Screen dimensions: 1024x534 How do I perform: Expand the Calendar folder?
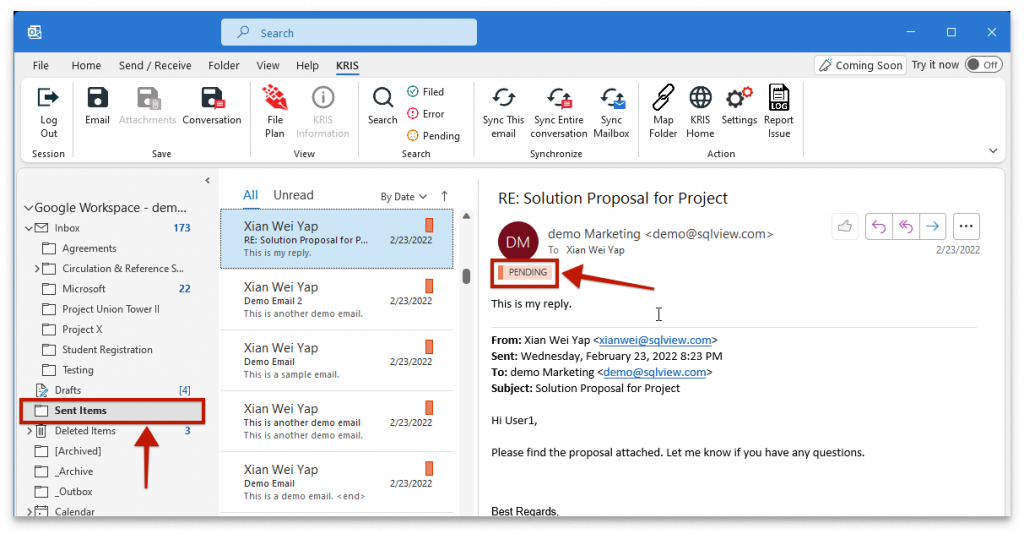coord(29,512)
